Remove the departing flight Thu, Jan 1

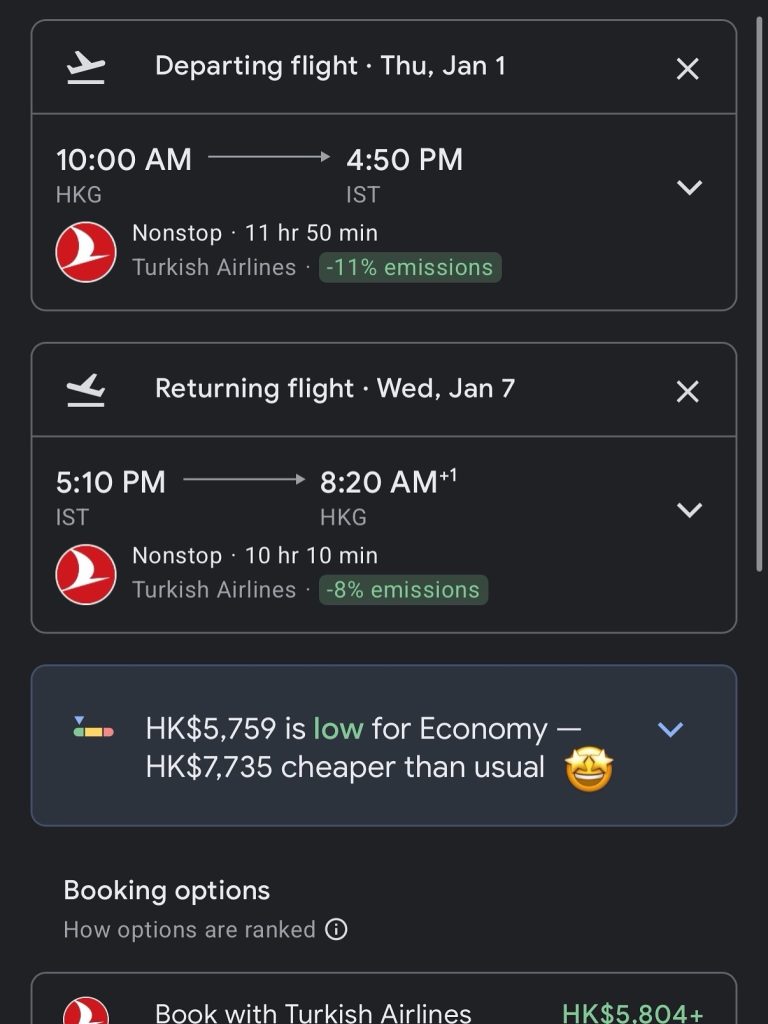688,69
